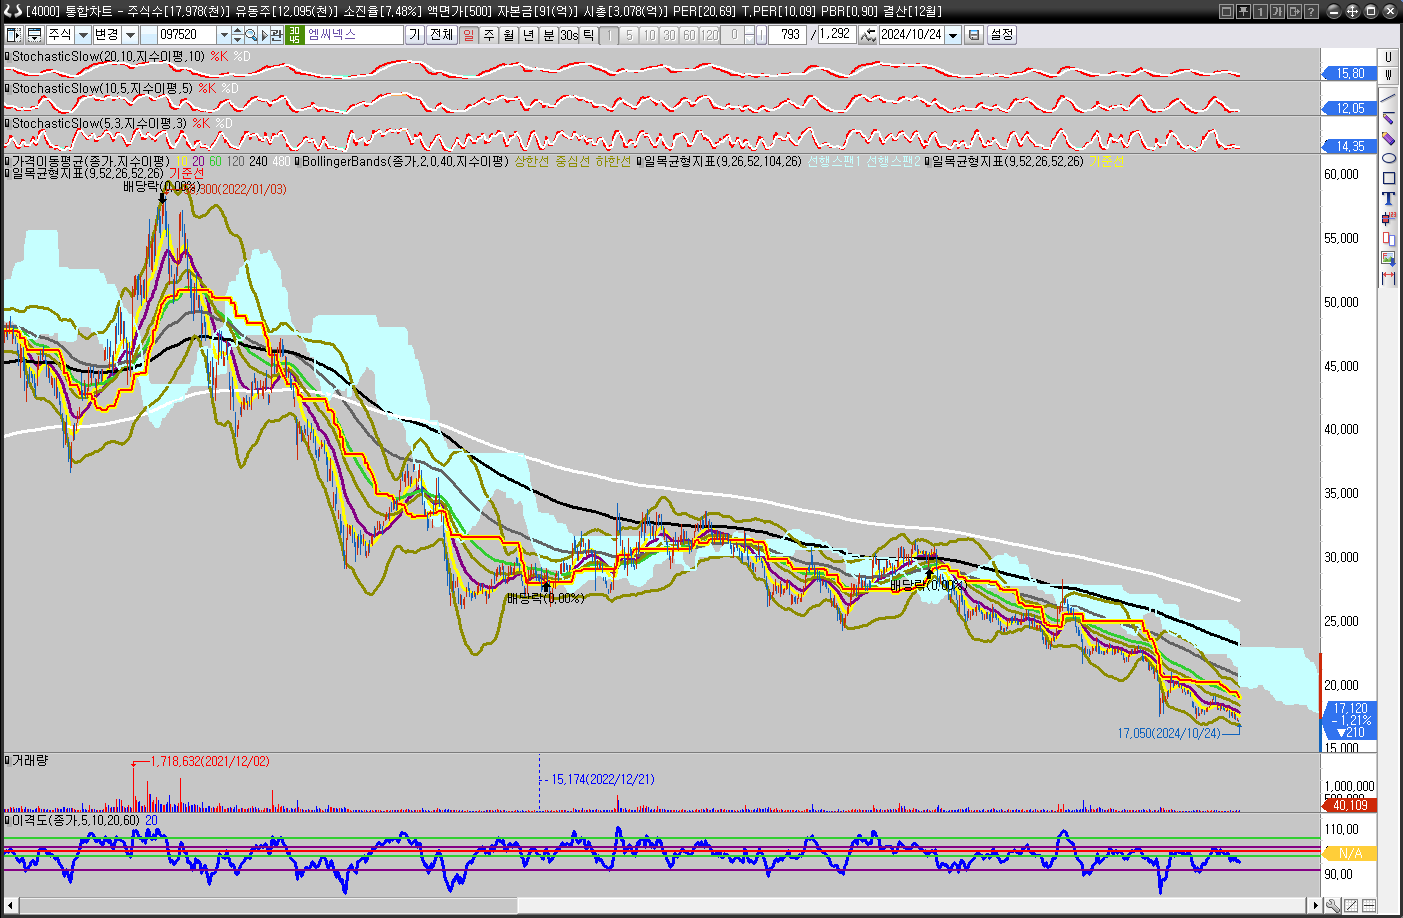This screenshot has height=918, width=1403.
Task: Open the 변경 dropdown arrow
Action: [131, 35]
